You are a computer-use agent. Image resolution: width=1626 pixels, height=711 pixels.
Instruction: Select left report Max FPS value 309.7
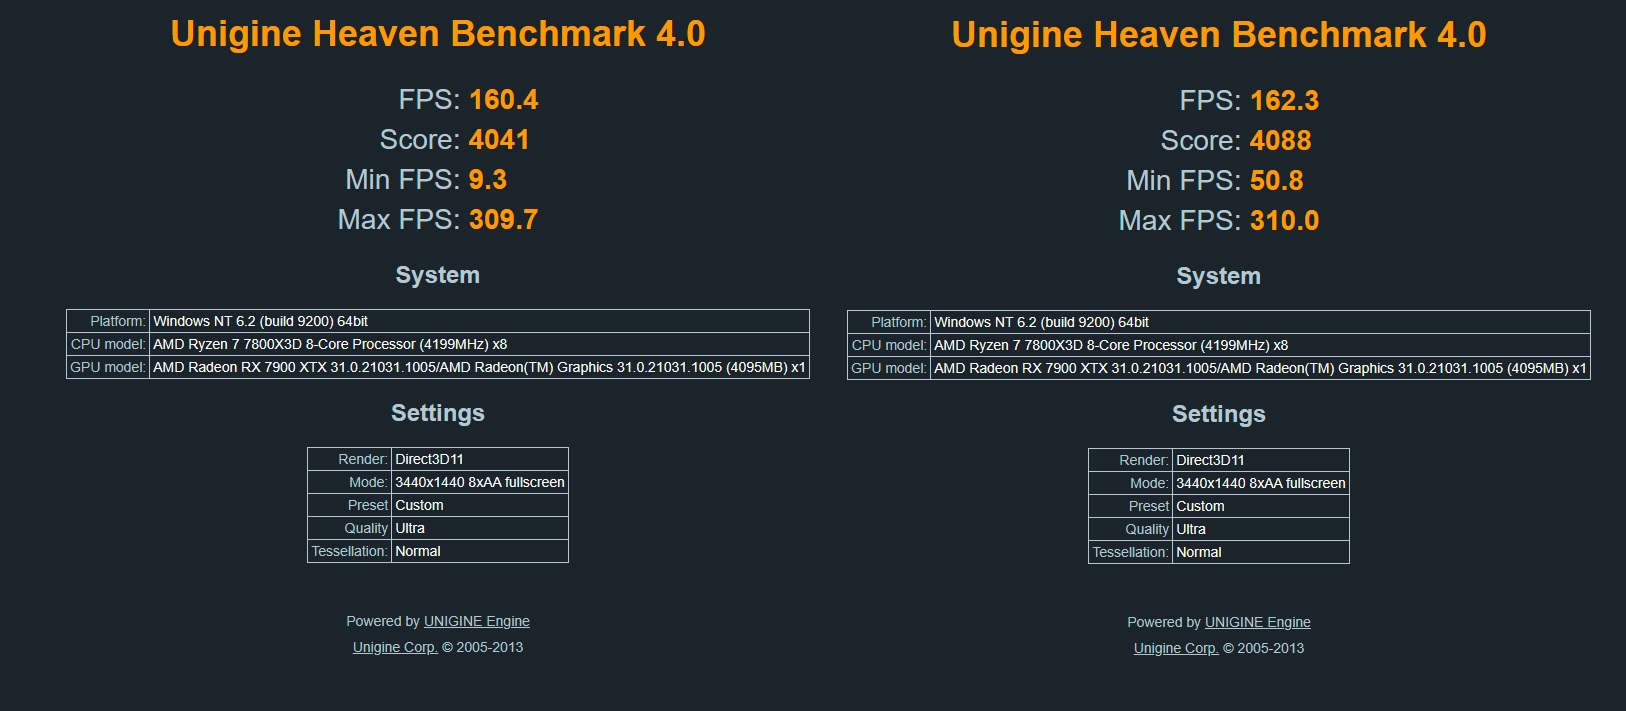(504, 220)
